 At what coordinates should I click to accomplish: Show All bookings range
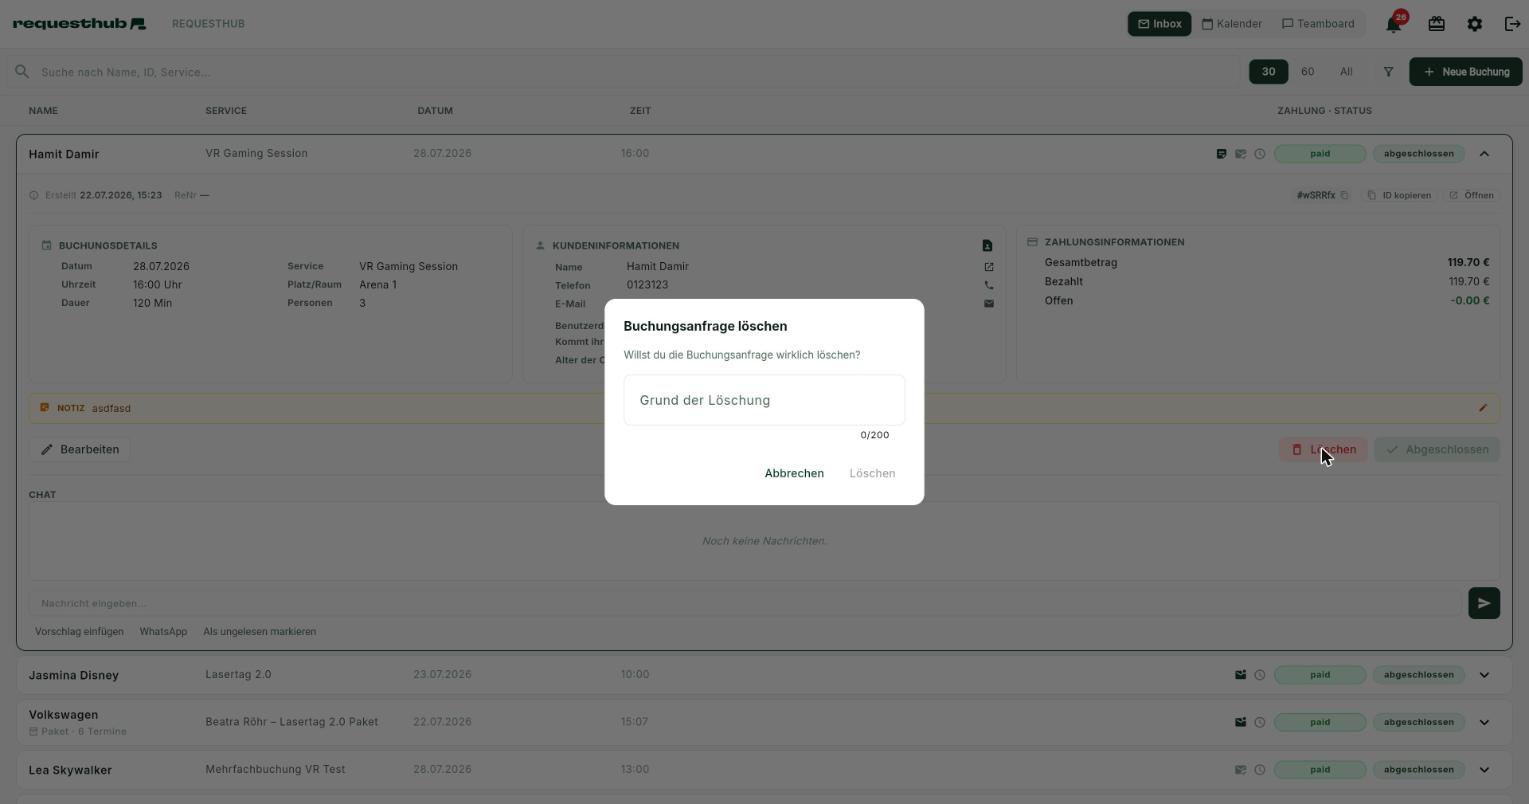tap(1346, 72)
